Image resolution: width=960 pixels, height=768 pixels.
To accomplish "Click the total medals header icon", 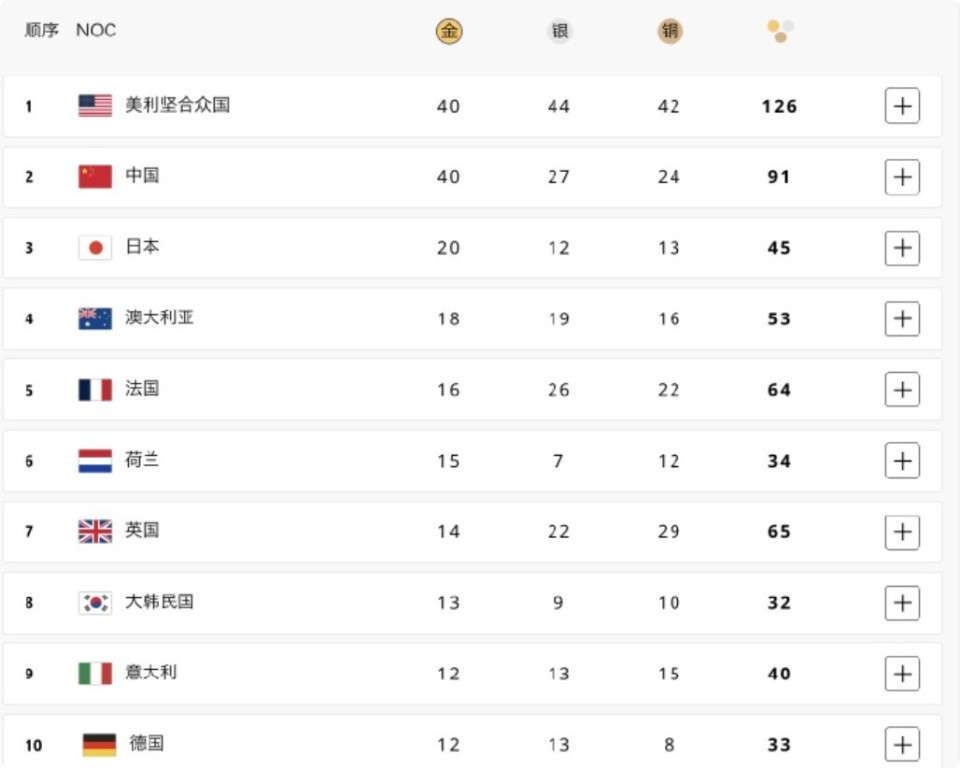I will (781, 31).
